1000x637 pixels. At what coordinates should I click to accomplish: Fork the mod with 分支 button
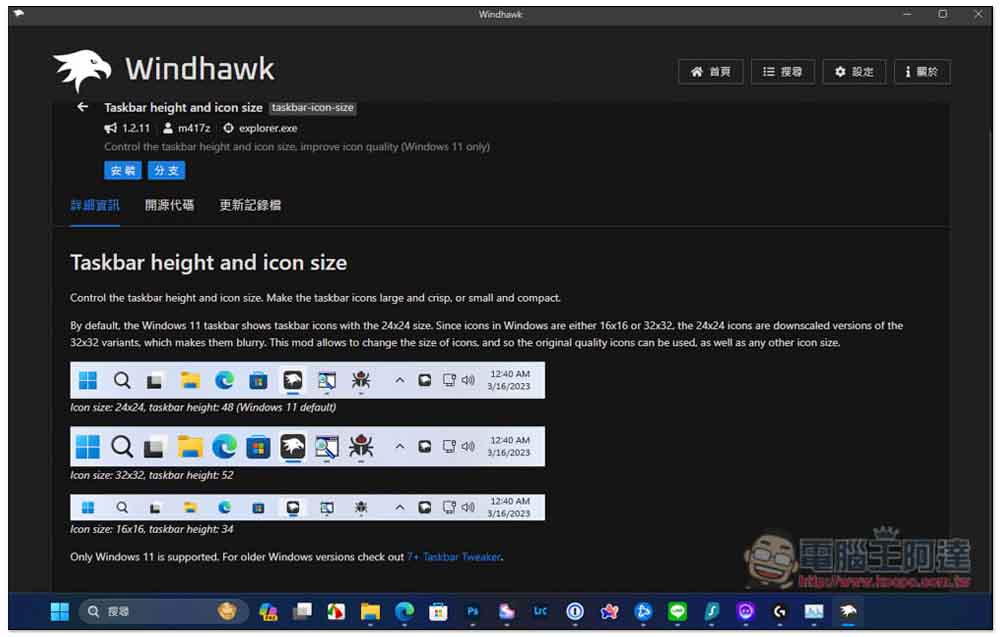pyautogui.click(x=166, y=170)
